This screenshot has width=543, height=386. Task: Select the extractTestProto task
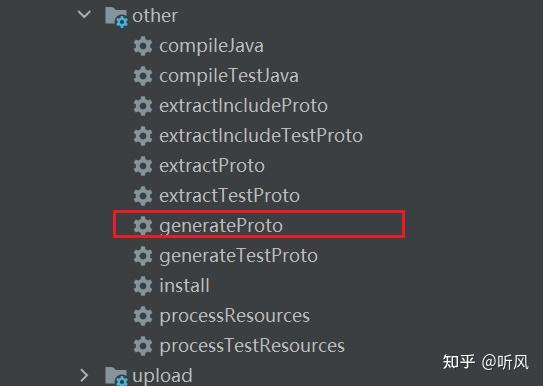230,196
